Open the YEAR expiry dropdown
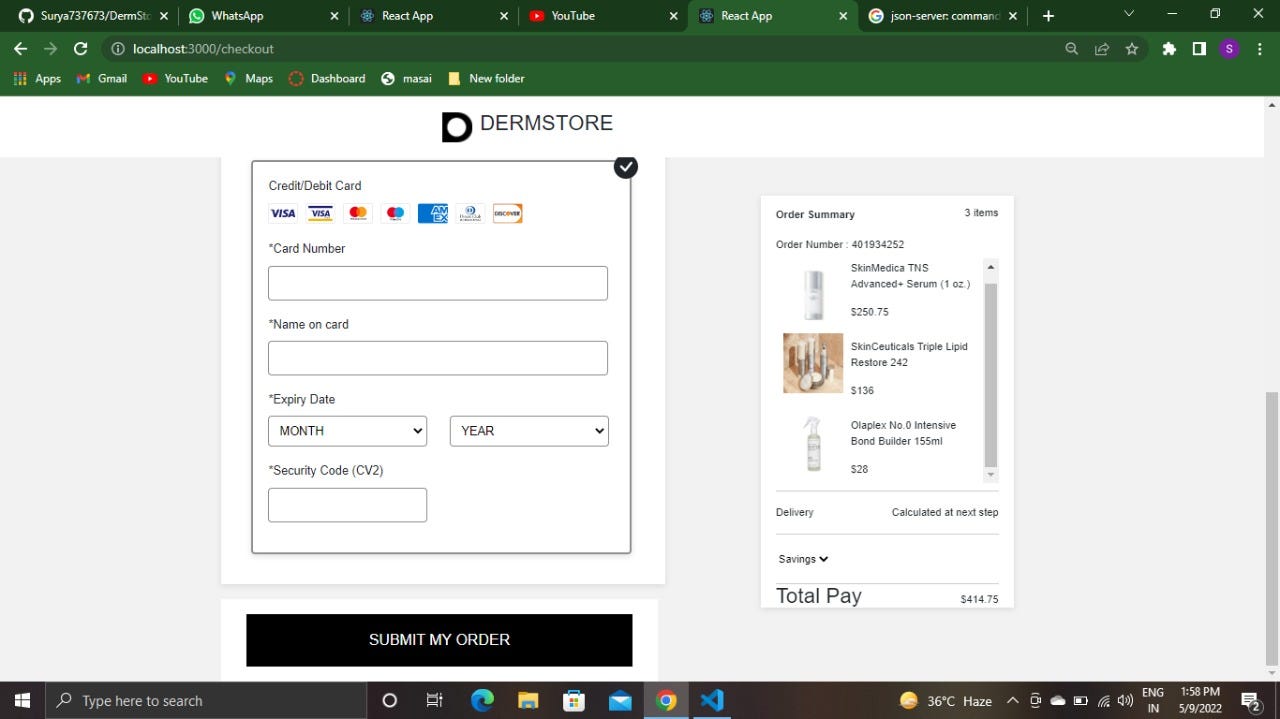 (529, 431)
